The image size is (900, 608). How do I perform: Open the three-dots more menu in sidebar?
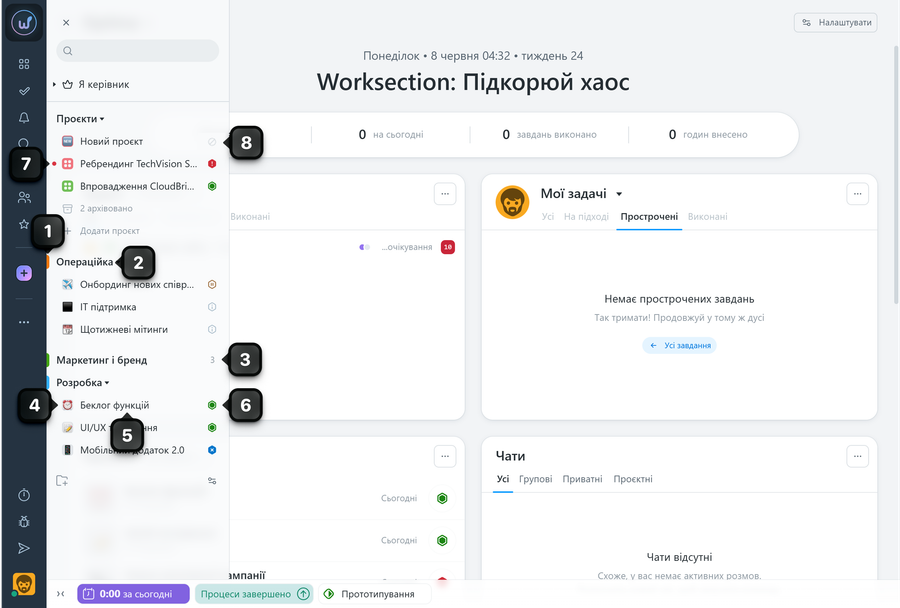pos(24,322)
